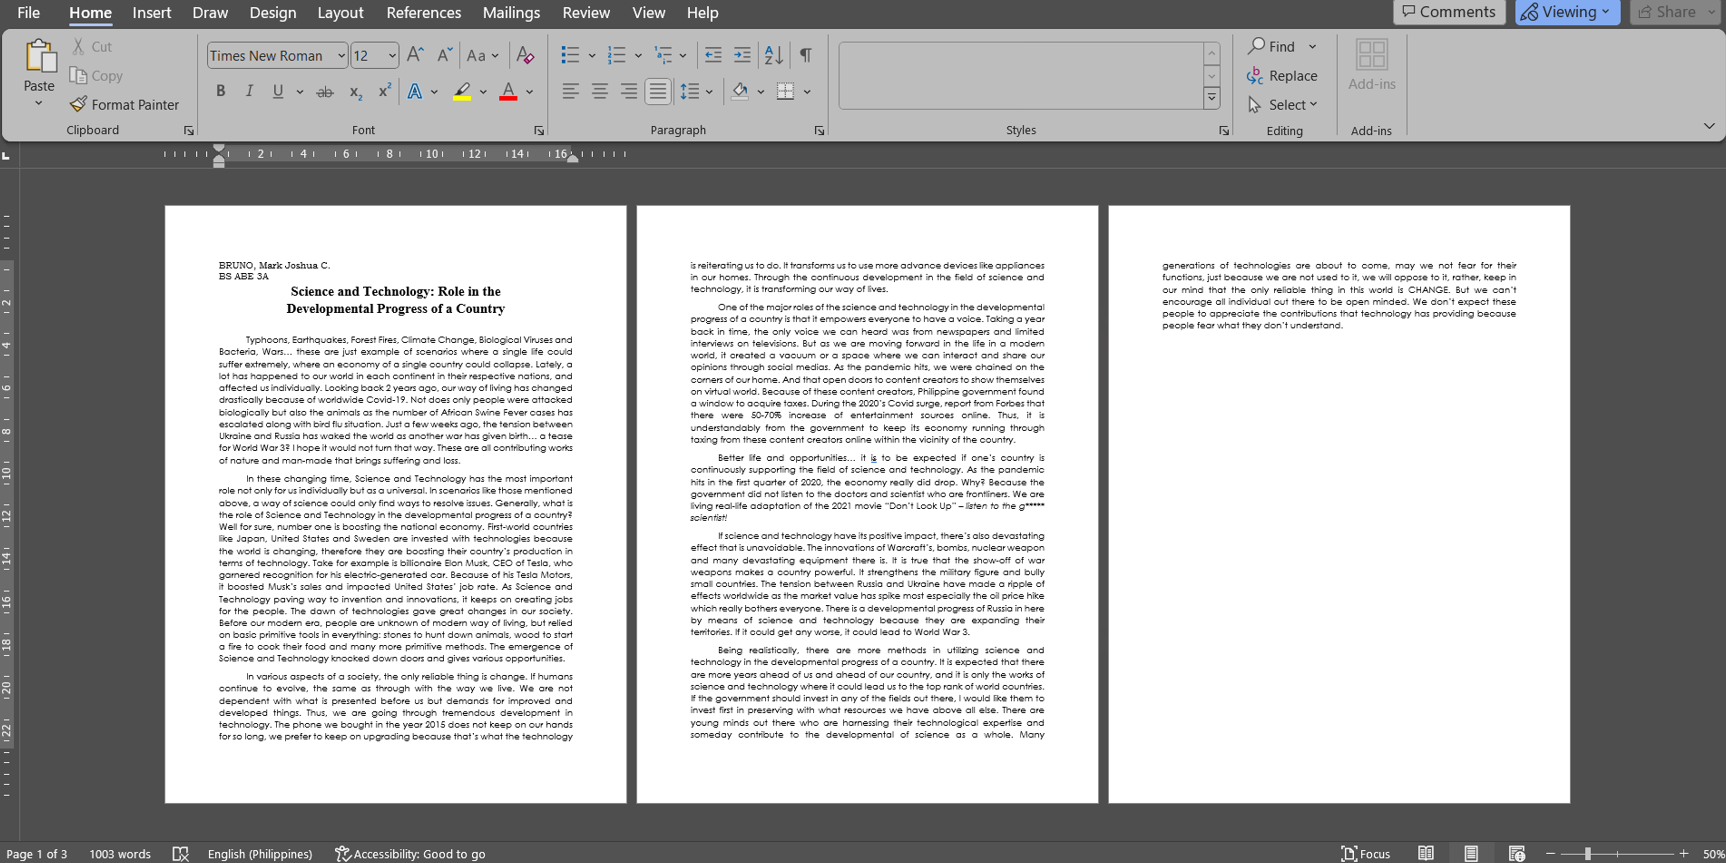
Task: Click the numbered list icon
Action: click(616, 55)
